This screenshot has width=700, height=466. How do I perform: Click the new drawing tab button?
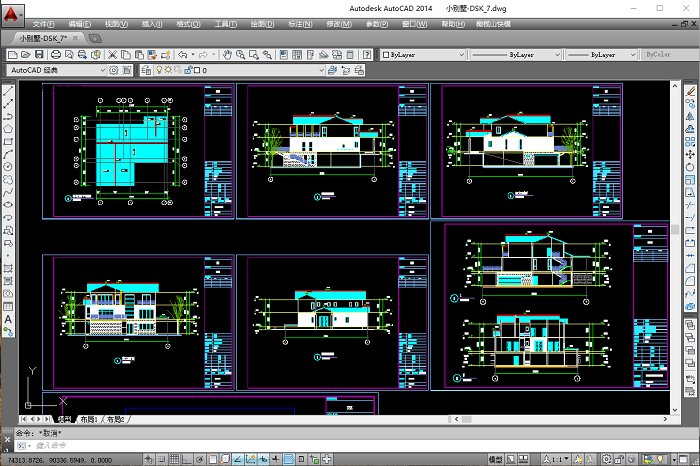pos(95,38)
